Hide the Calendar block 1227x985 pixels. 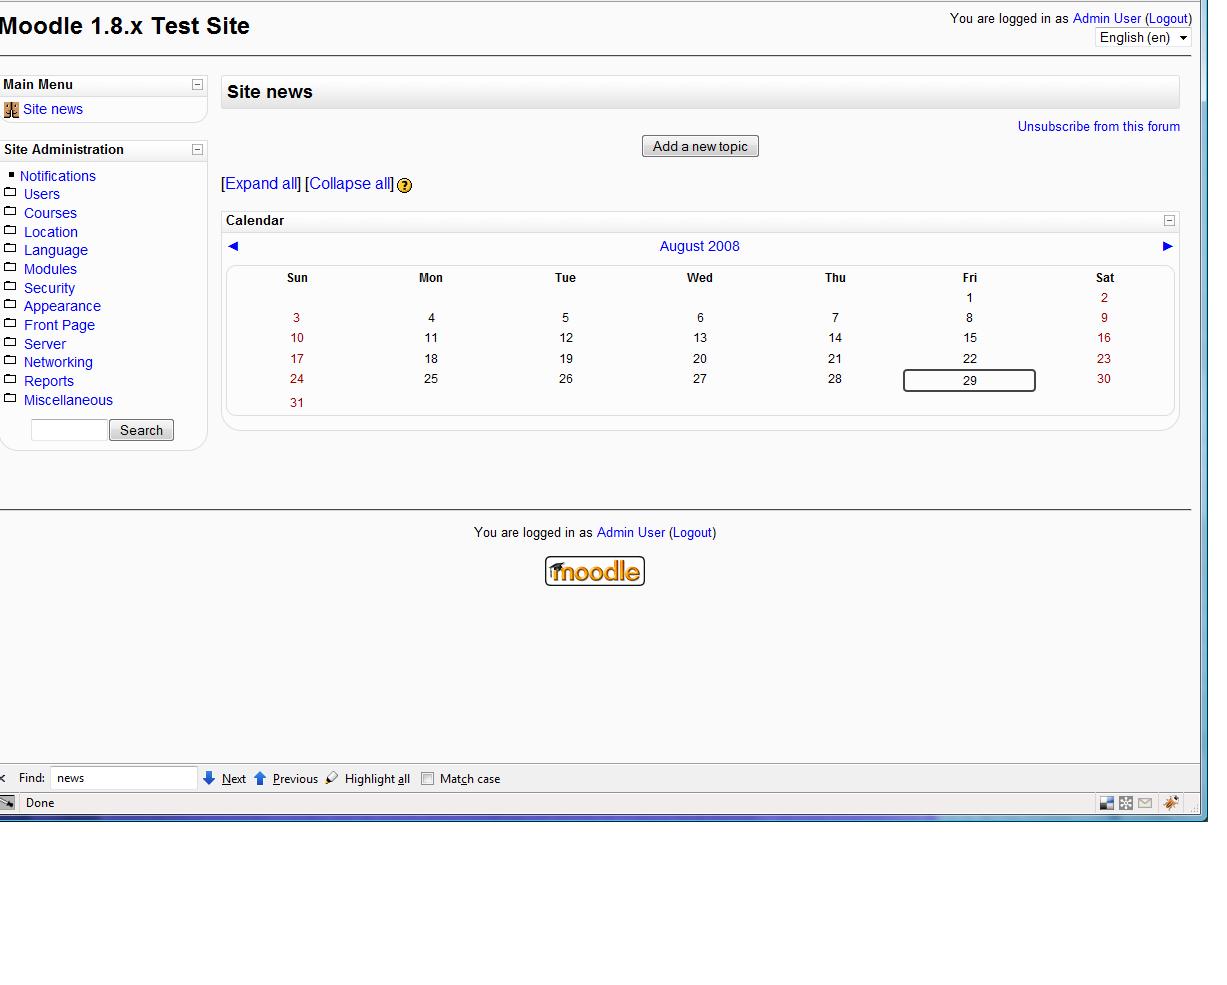1169,221
